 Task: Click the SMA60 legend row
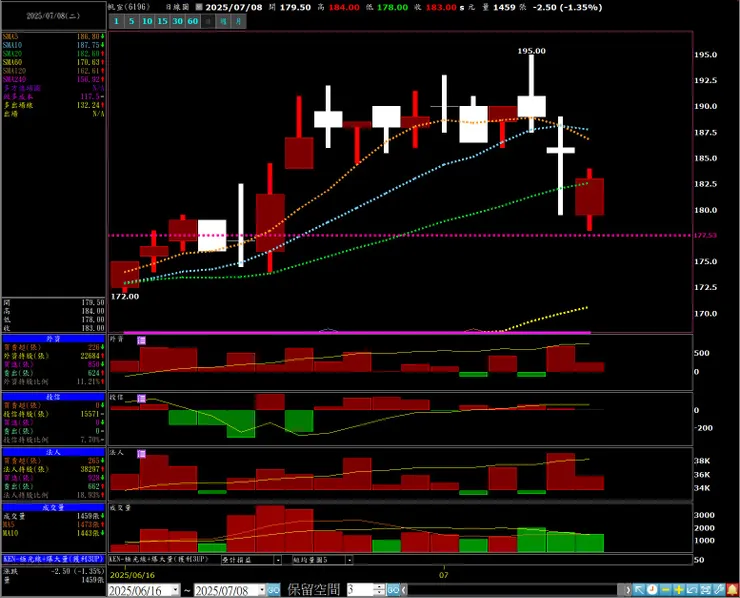pyautogui.click(x=53, y=62)
